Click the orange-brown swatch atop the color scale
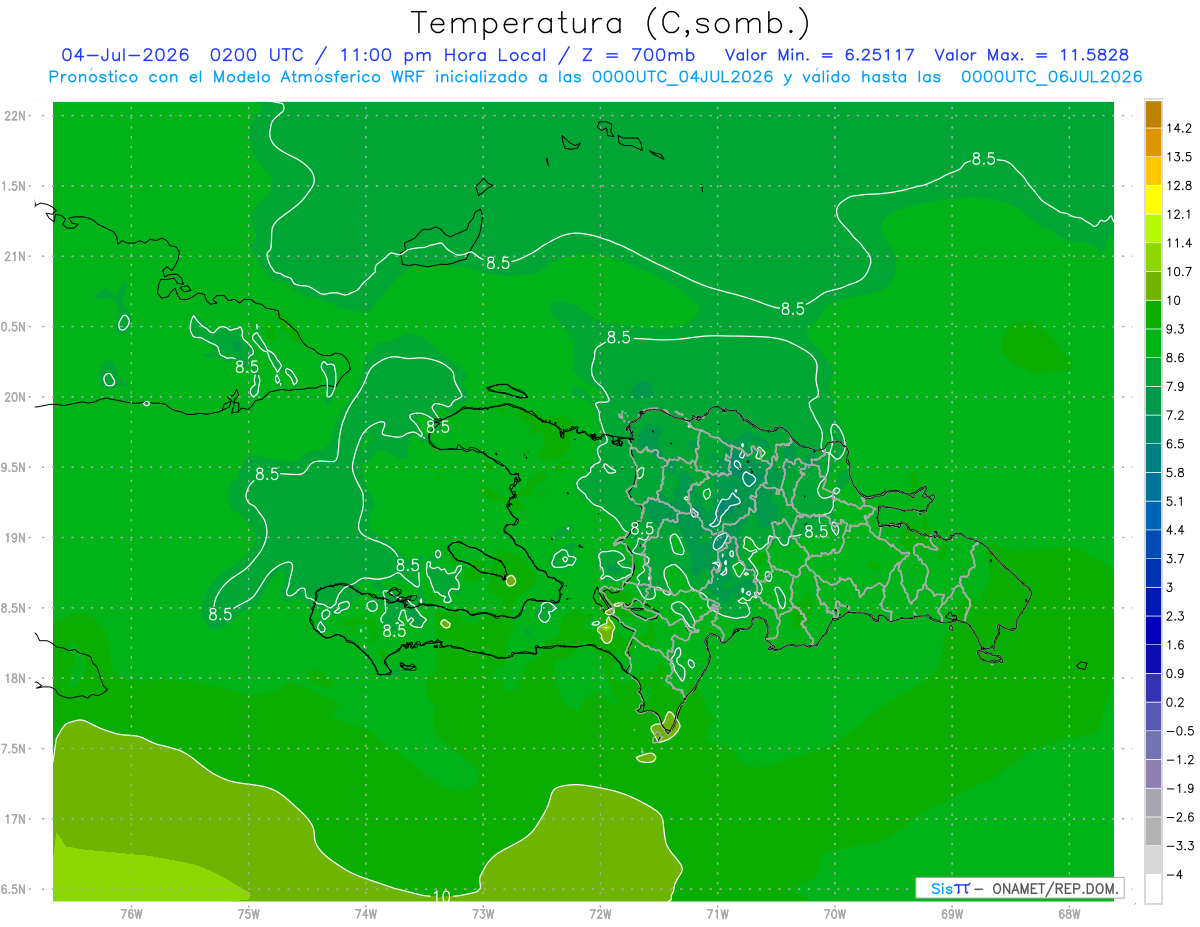The height and width of the screenshot is (927, 1200). pos(1153,113)
